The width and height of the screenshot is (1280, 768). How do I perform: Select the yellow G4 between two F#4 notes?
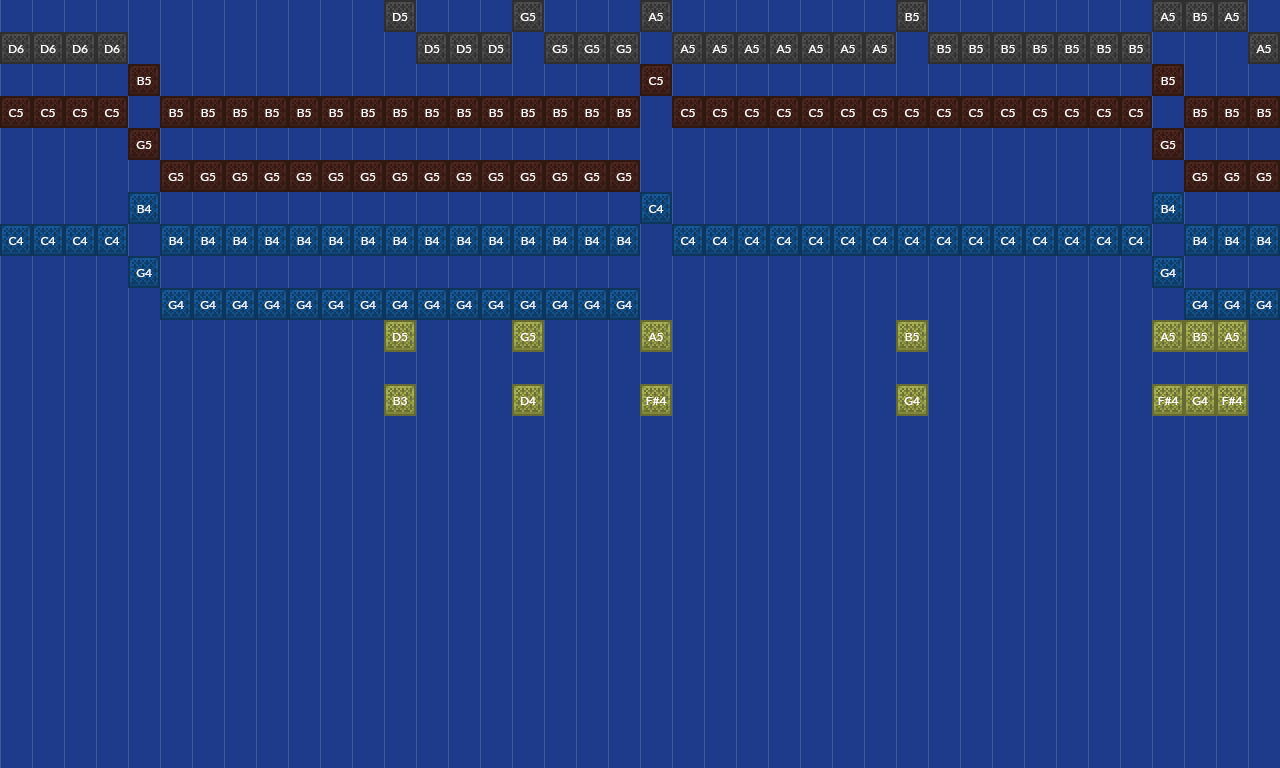click(1200, 400)
